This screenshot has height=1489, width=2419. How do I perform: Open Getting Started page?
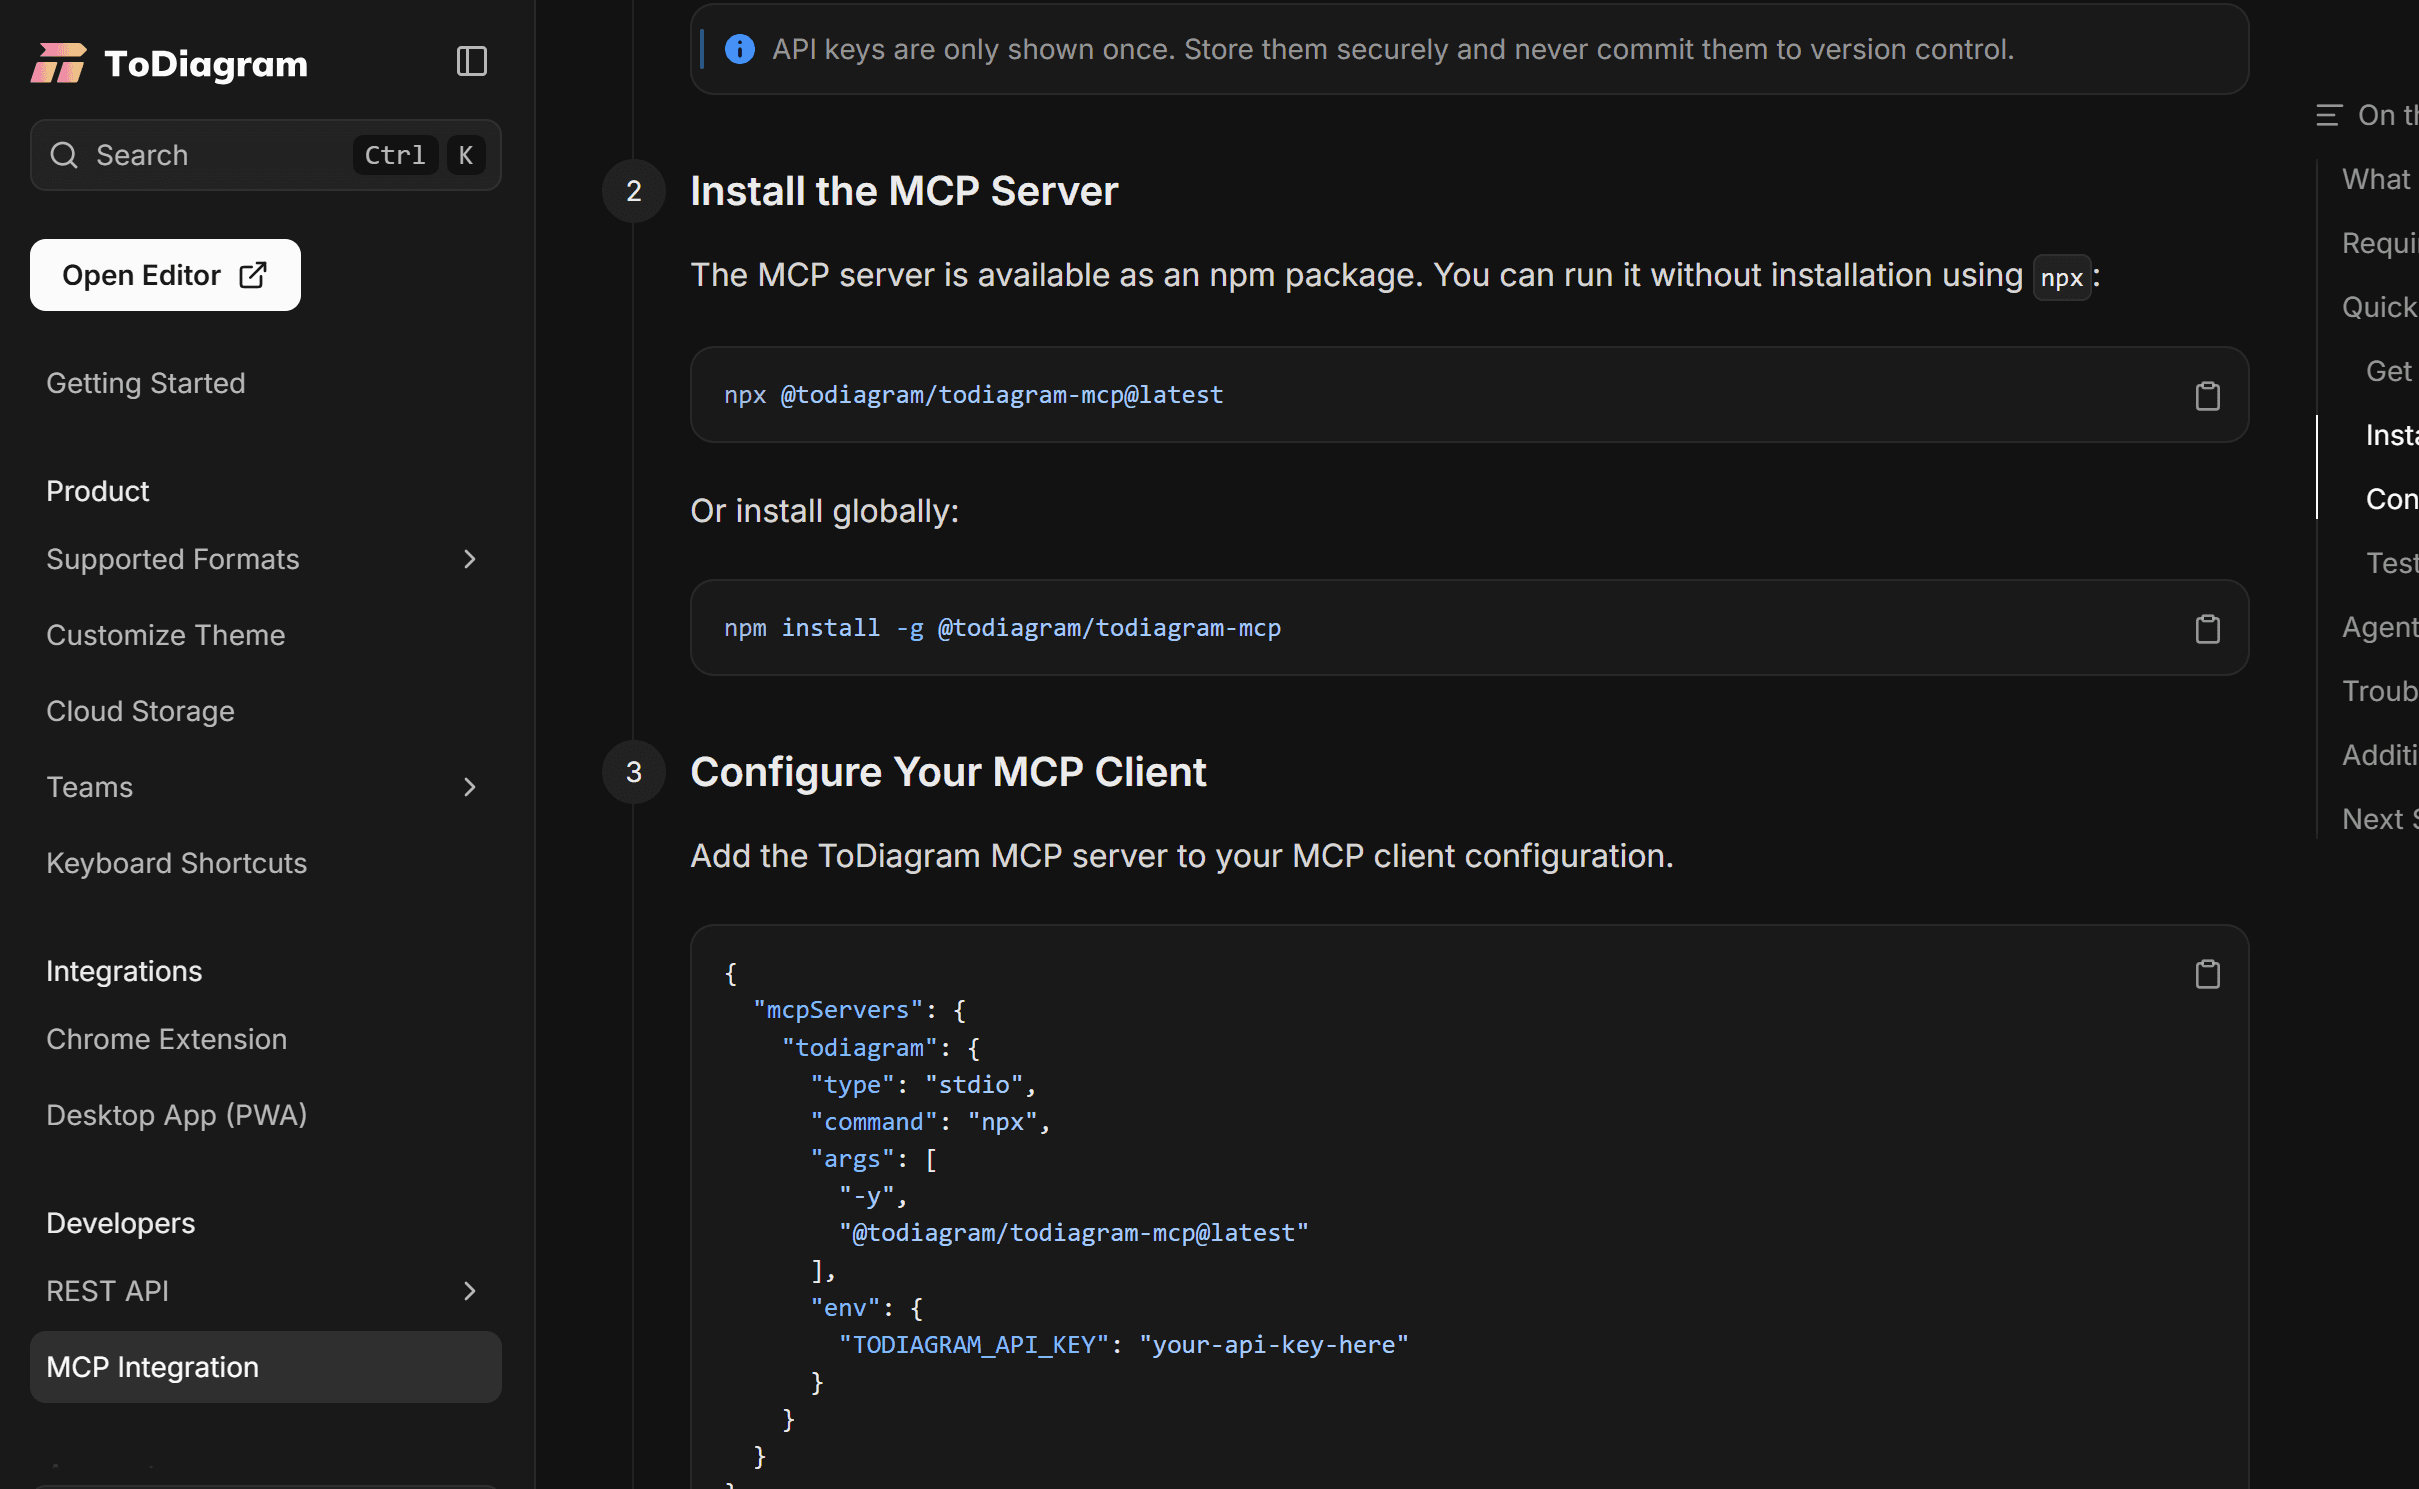click(146, 383)
